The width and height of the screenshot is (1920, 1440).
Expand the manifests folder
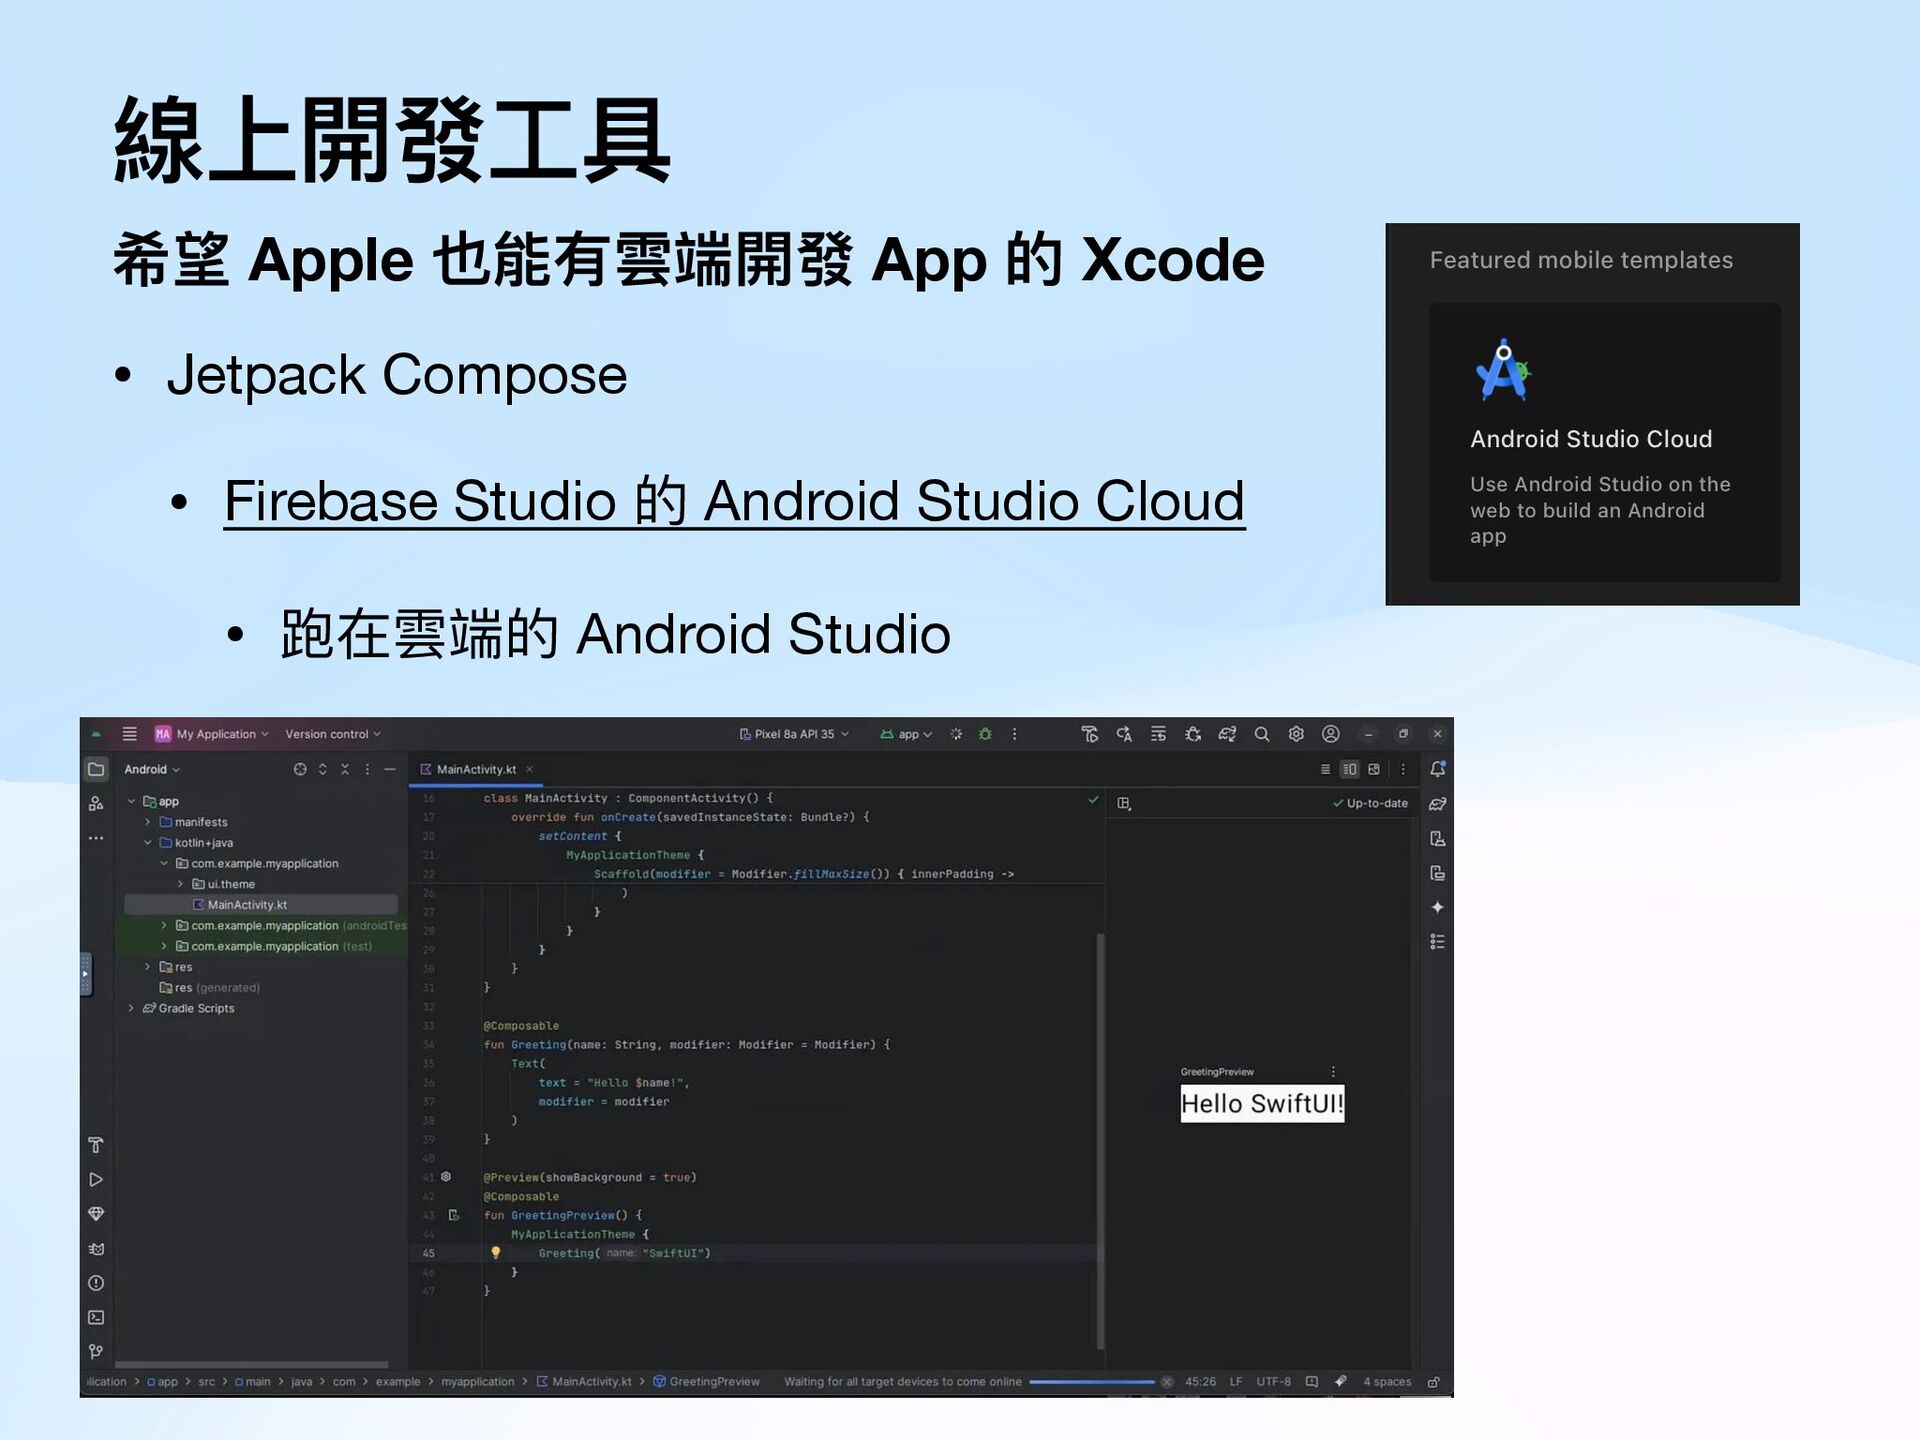(147, 822)
